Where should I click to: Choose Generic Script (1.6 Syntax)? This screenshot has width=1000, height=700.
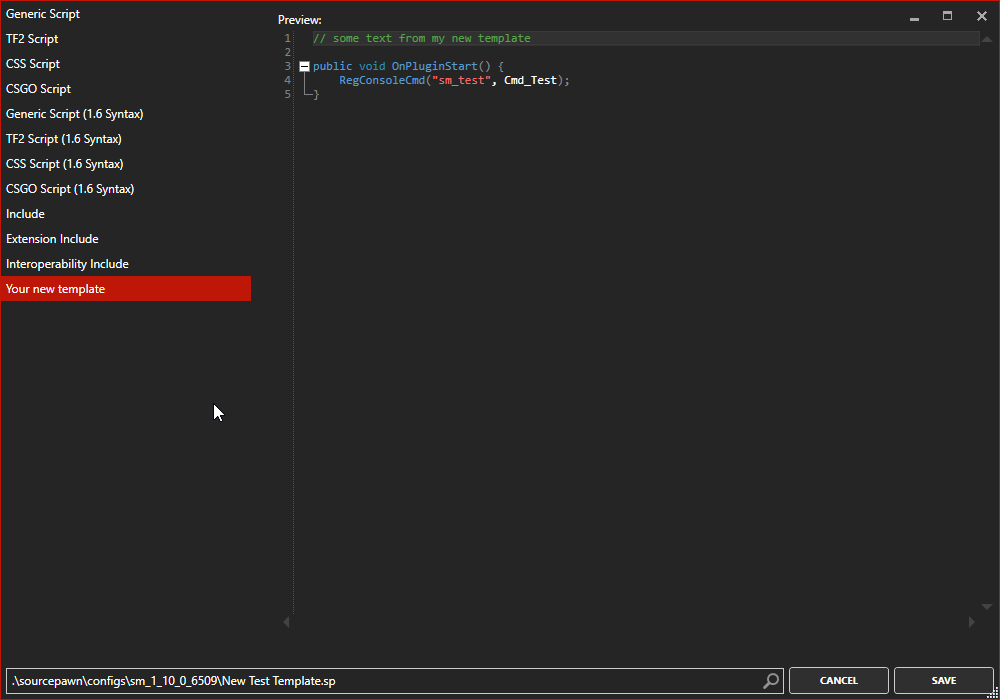[126, 113]
